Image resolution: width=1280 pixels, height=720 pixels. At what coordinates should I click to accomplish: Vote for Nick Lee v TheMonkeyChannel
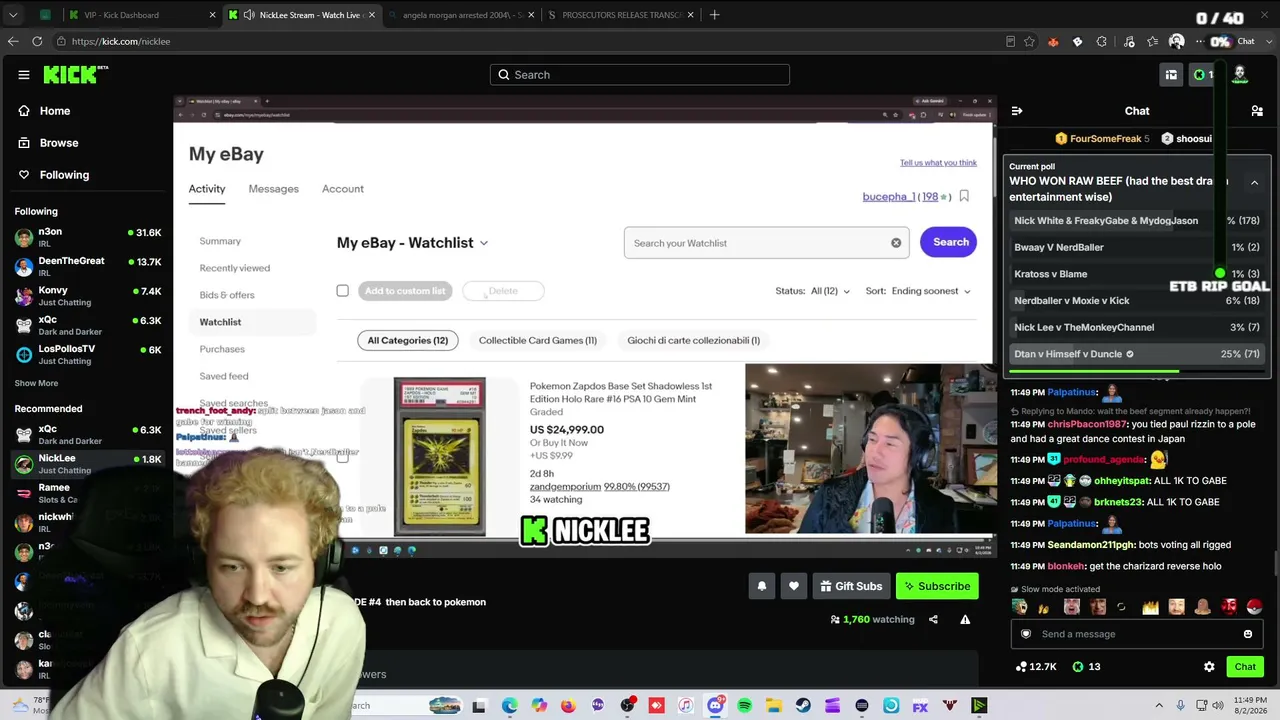click(1137, 327)
